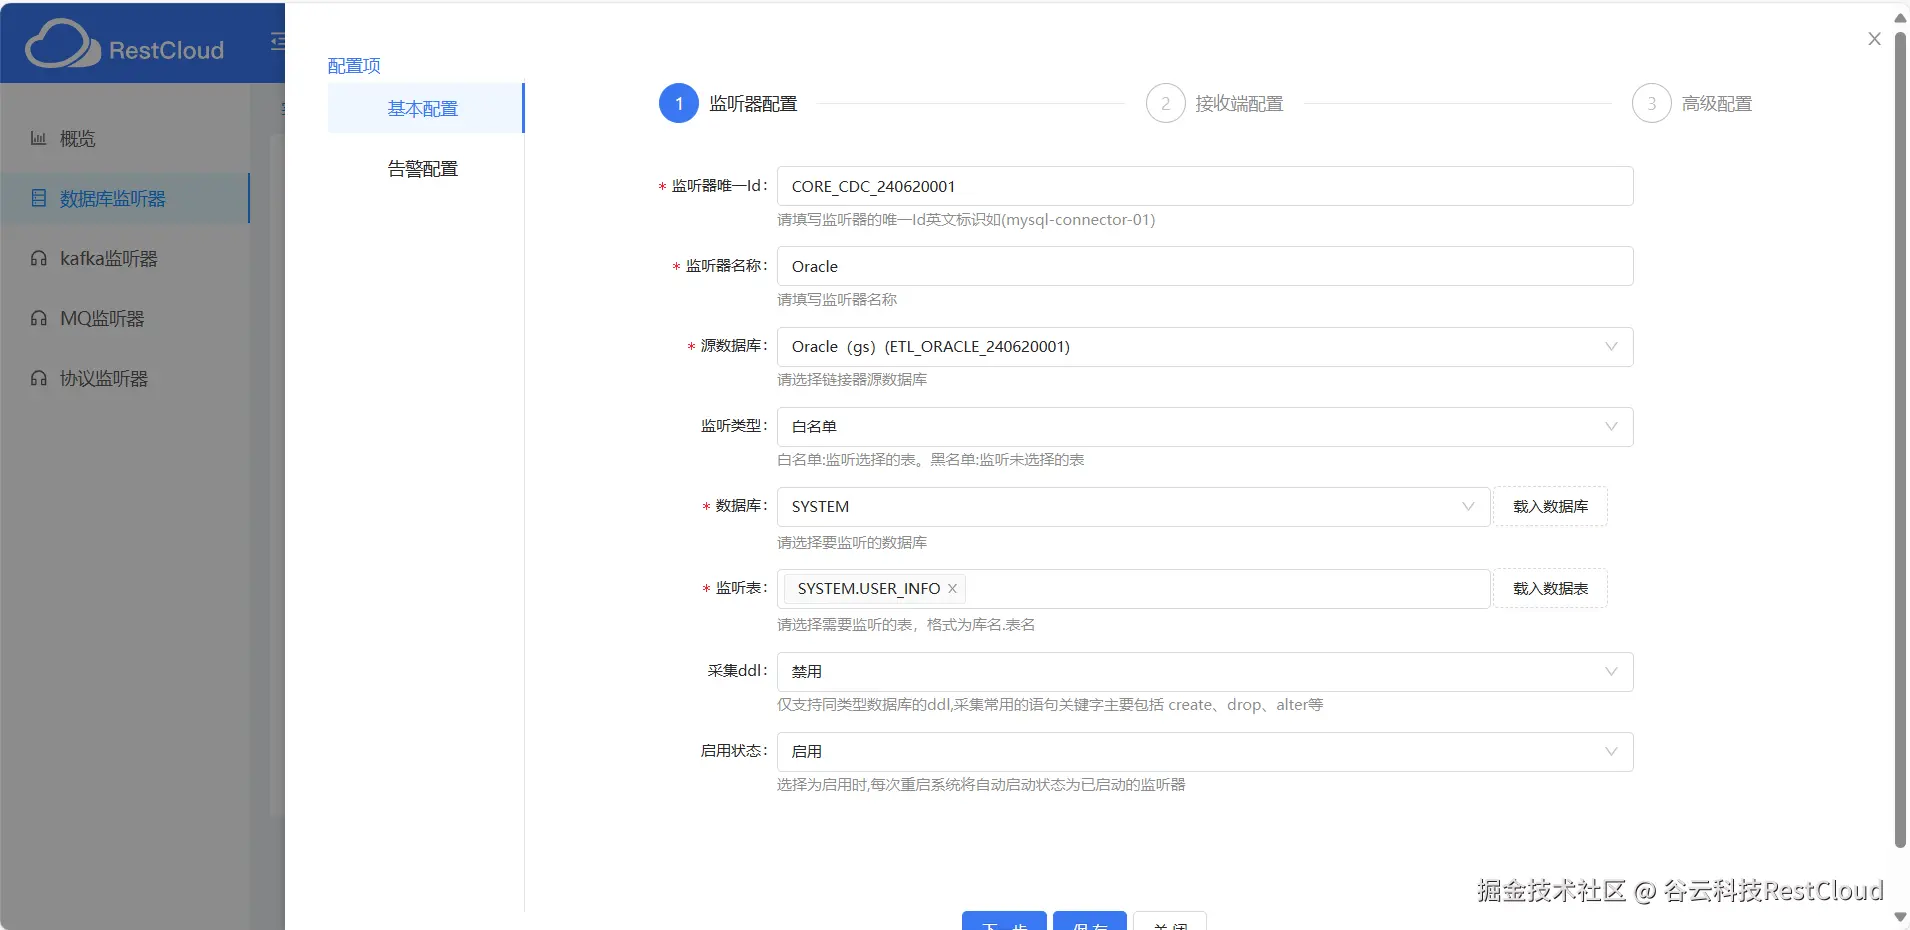Open the 采集ddl dropdown showing 禁用
Image resolution: width=1910 pixels, height=930 pixels.
1205,672
